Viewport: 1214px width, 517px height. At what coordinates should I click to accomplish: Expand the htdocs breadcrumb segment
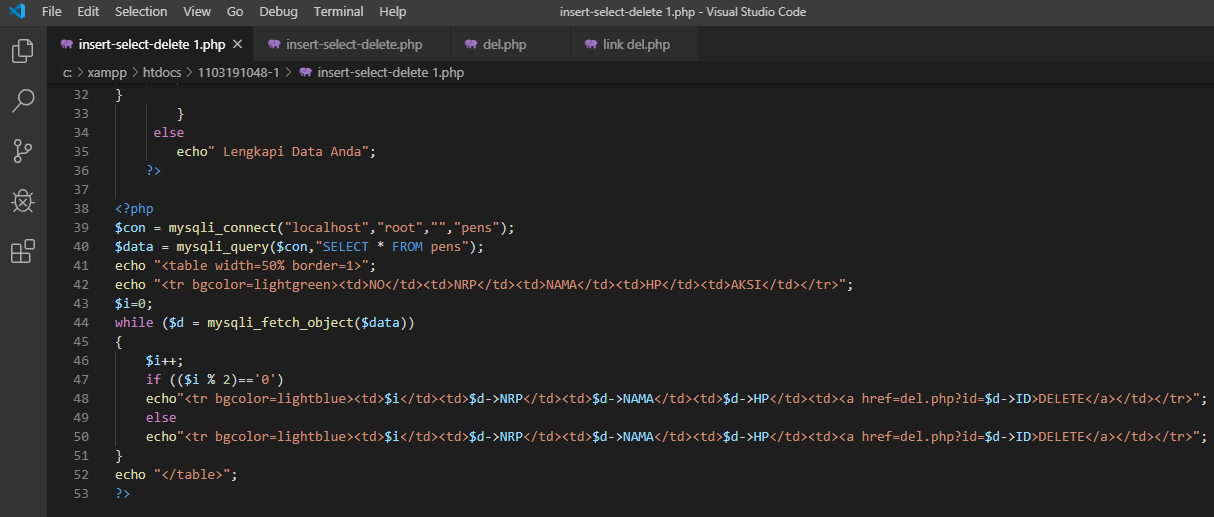[x=162, y=72]
